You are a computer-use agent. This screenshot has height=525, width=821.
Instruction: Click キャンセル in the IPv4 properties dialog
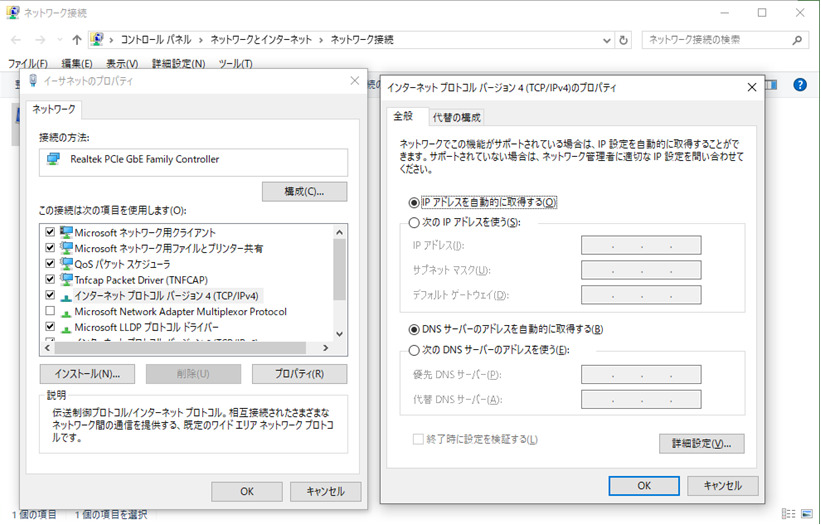[x=723, y=486]
